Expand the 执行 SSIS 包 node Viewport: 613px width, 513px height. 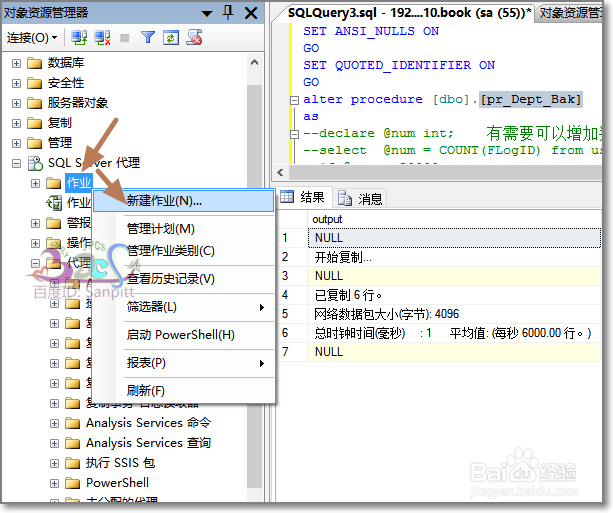pyautogui.click(x=54, y=463)
